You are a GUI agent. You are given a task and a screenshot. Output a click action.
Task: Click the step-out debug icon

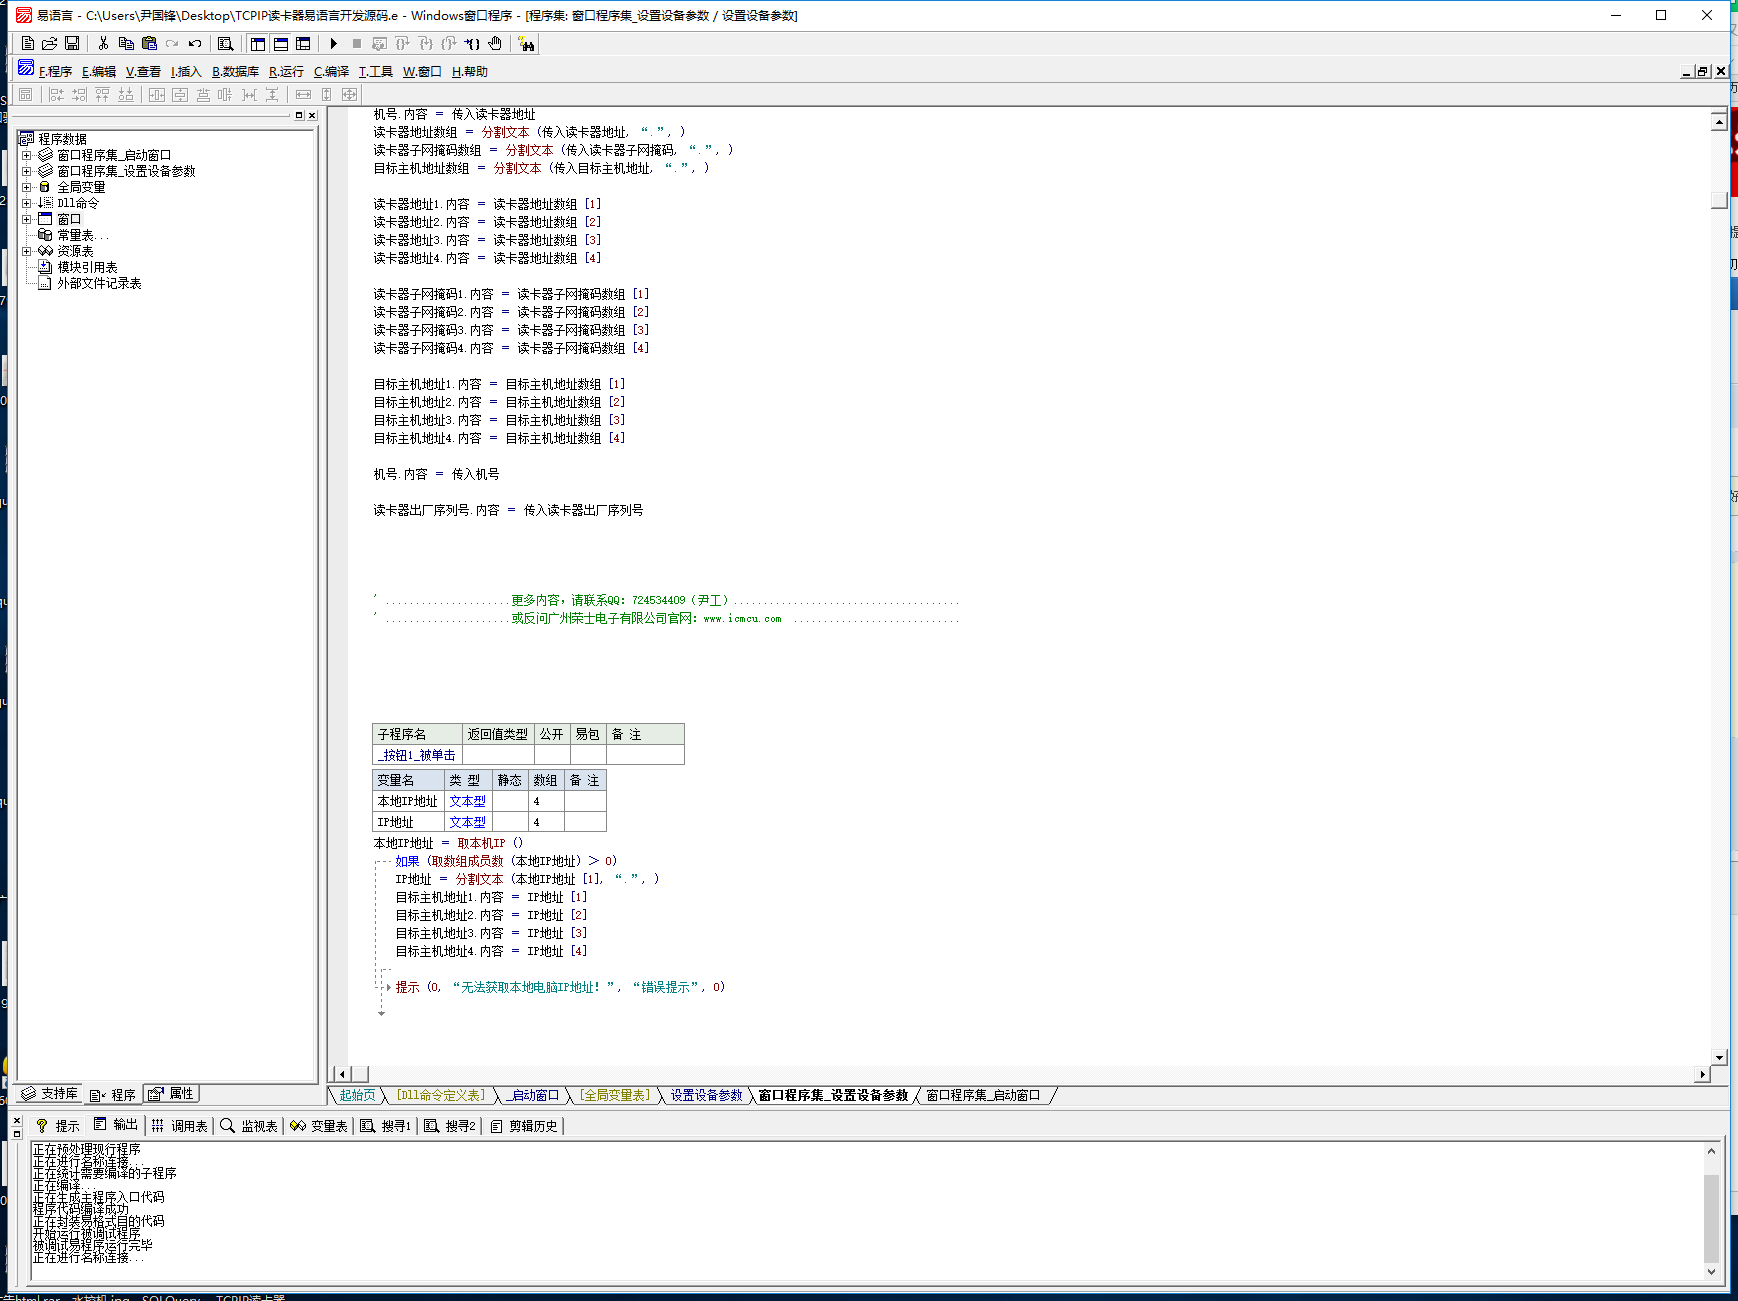(x=449, y=44)
